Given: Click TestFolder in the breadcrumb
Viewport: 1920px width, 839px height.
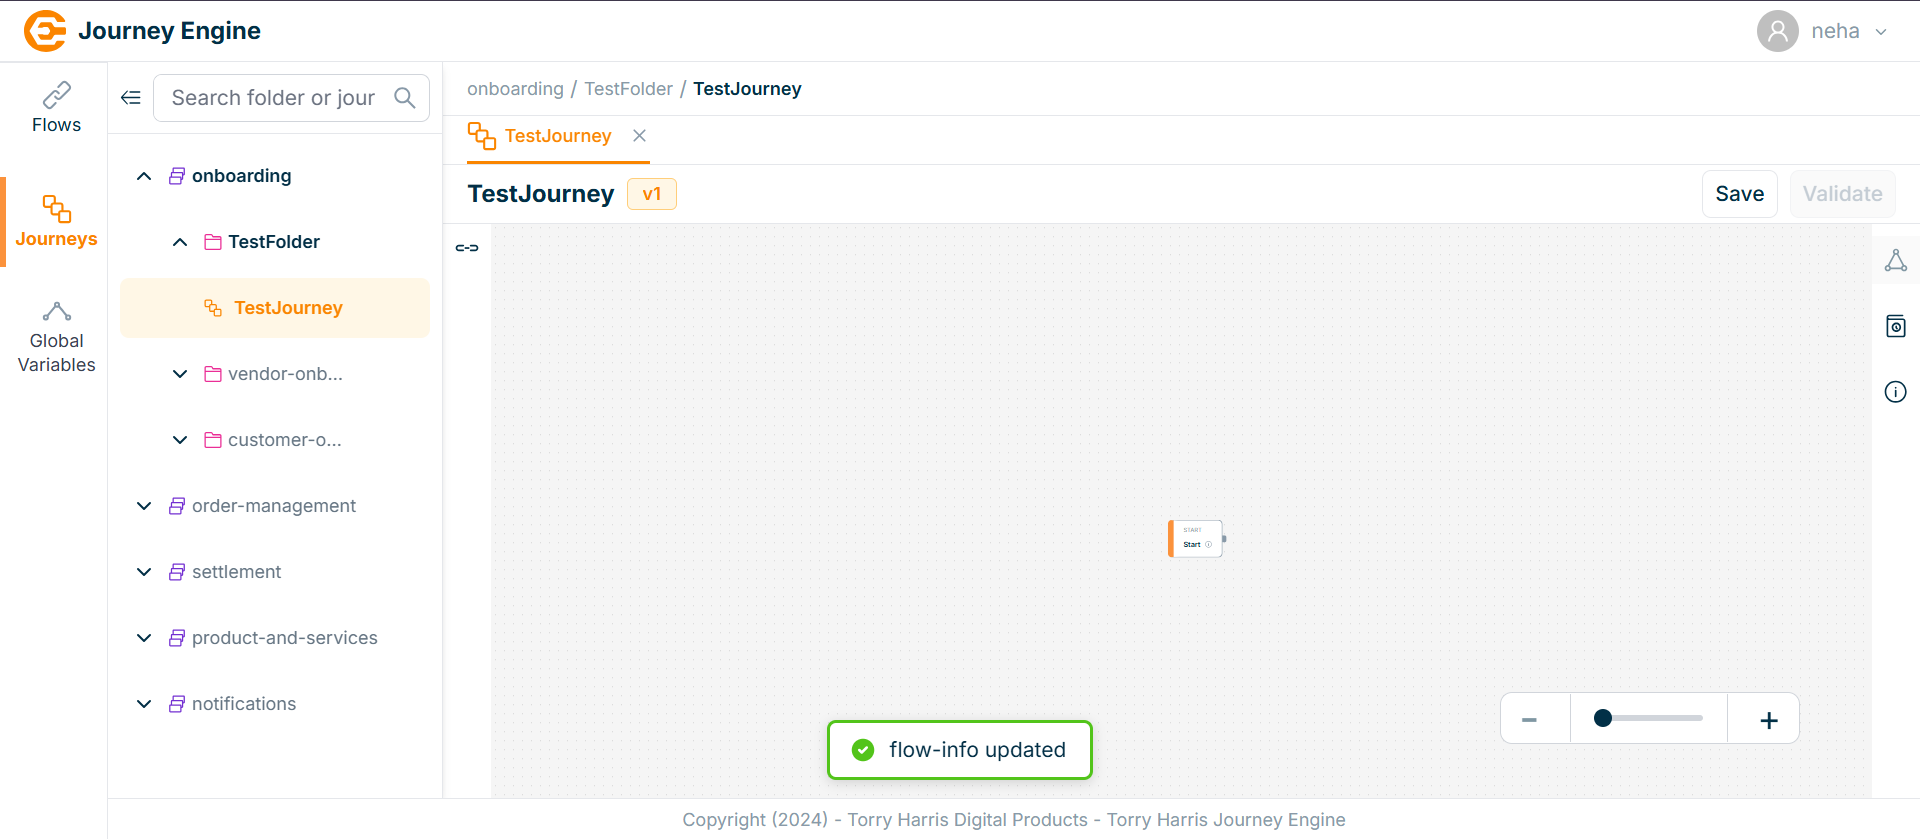Looking at the screenshot, I should [x=628, y=89].
